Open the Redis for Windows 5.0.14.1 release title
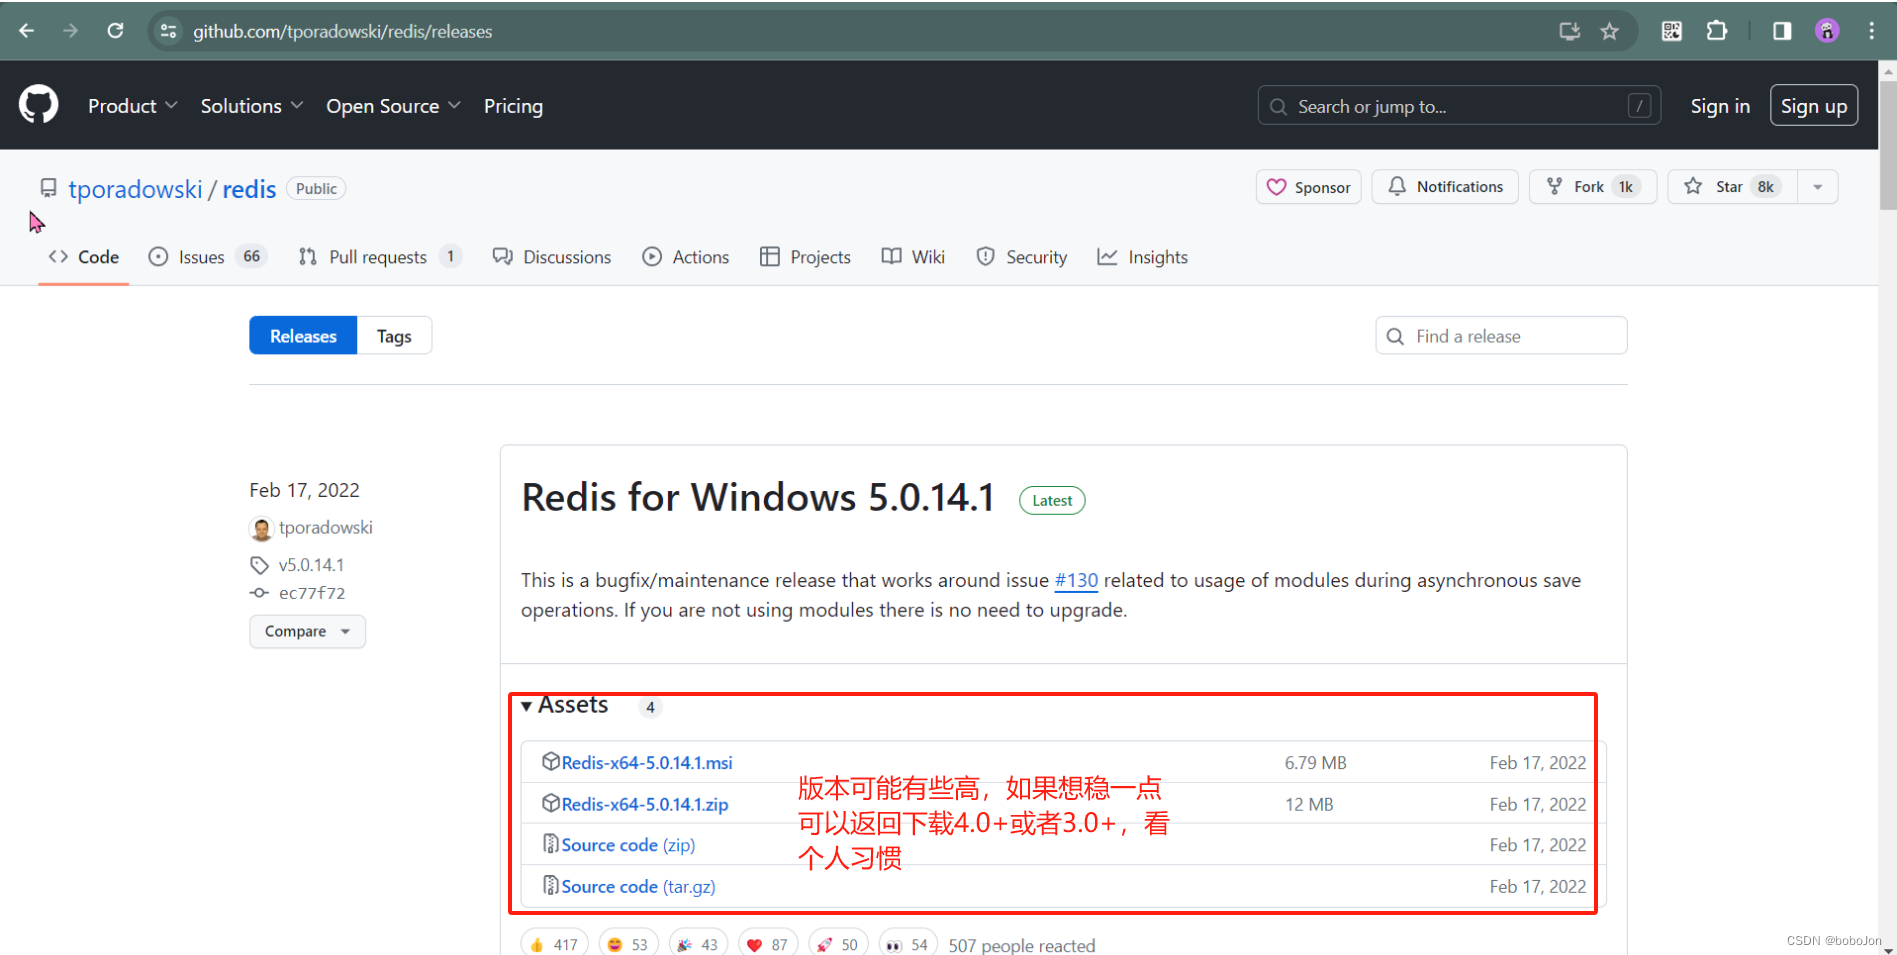The height and width of the screenshot is (955, 1897). [x=758, y=497]
